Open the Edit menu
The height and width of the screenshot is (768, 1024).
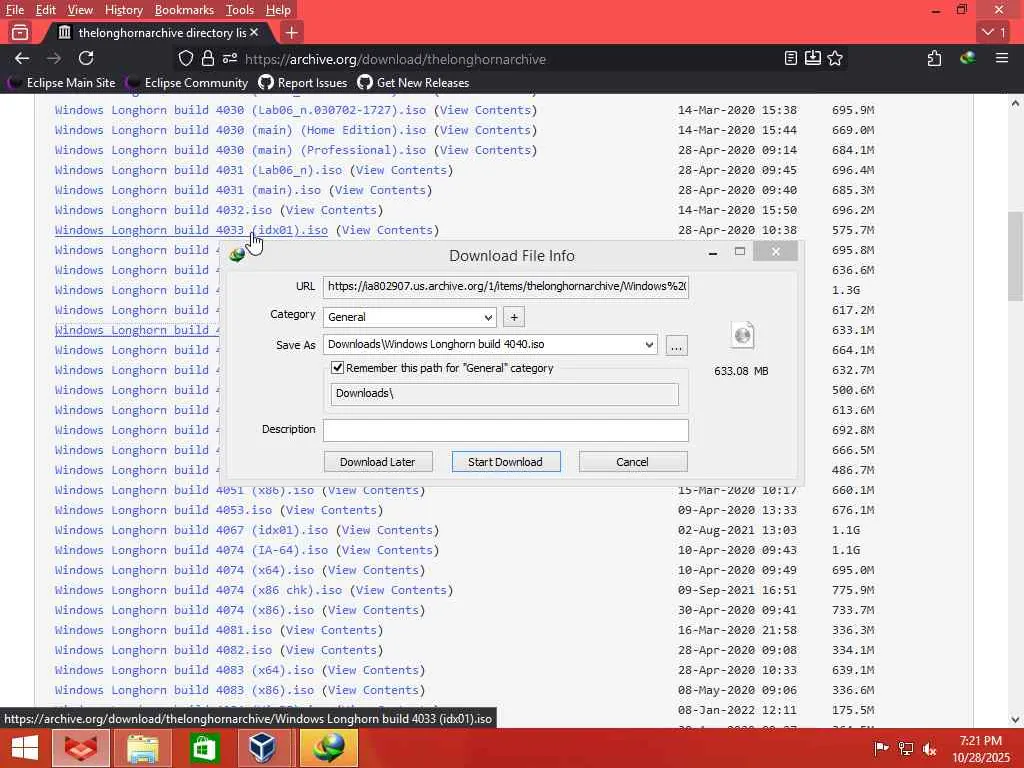tap(46, 10)
